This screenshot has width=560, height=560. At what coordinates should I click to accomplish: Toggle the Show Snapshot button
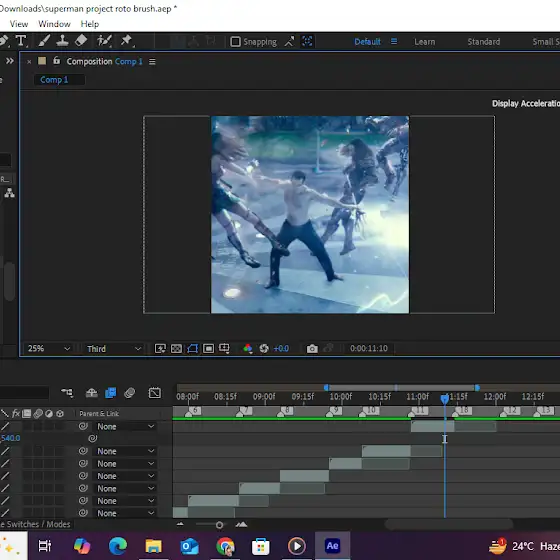click(328, 349)
